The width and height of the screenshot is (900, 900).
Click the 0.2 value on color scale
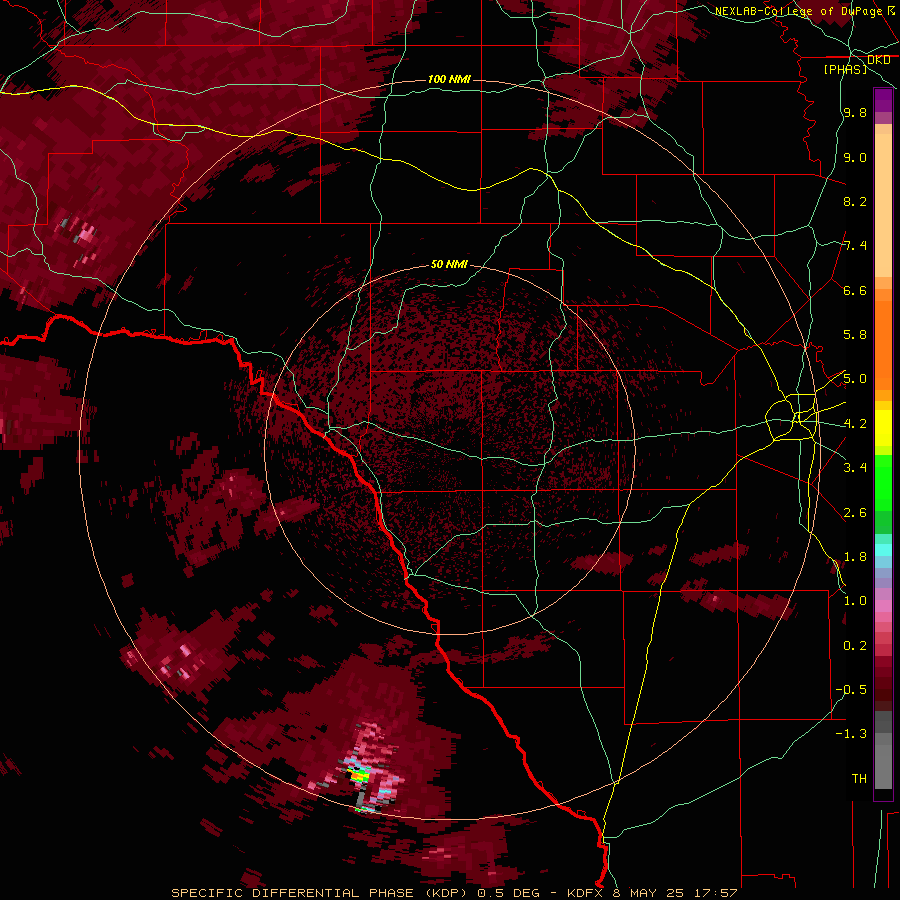coord(855,646)
